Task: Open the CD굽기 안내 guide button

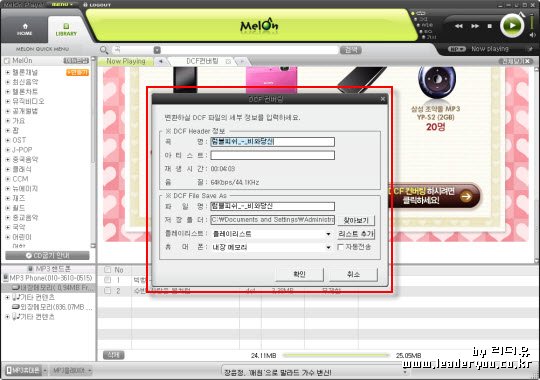Action: 47,255
